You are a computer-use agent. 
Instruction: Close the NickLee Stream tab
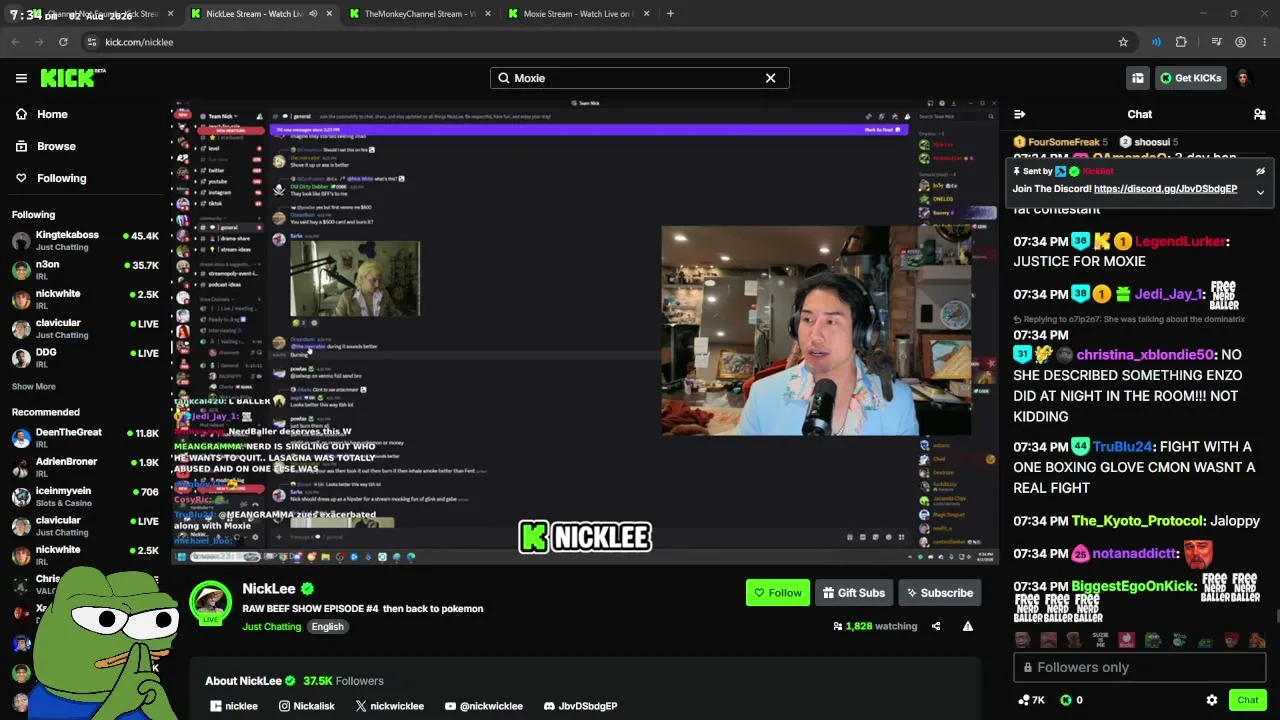click(x=329, y=14)
